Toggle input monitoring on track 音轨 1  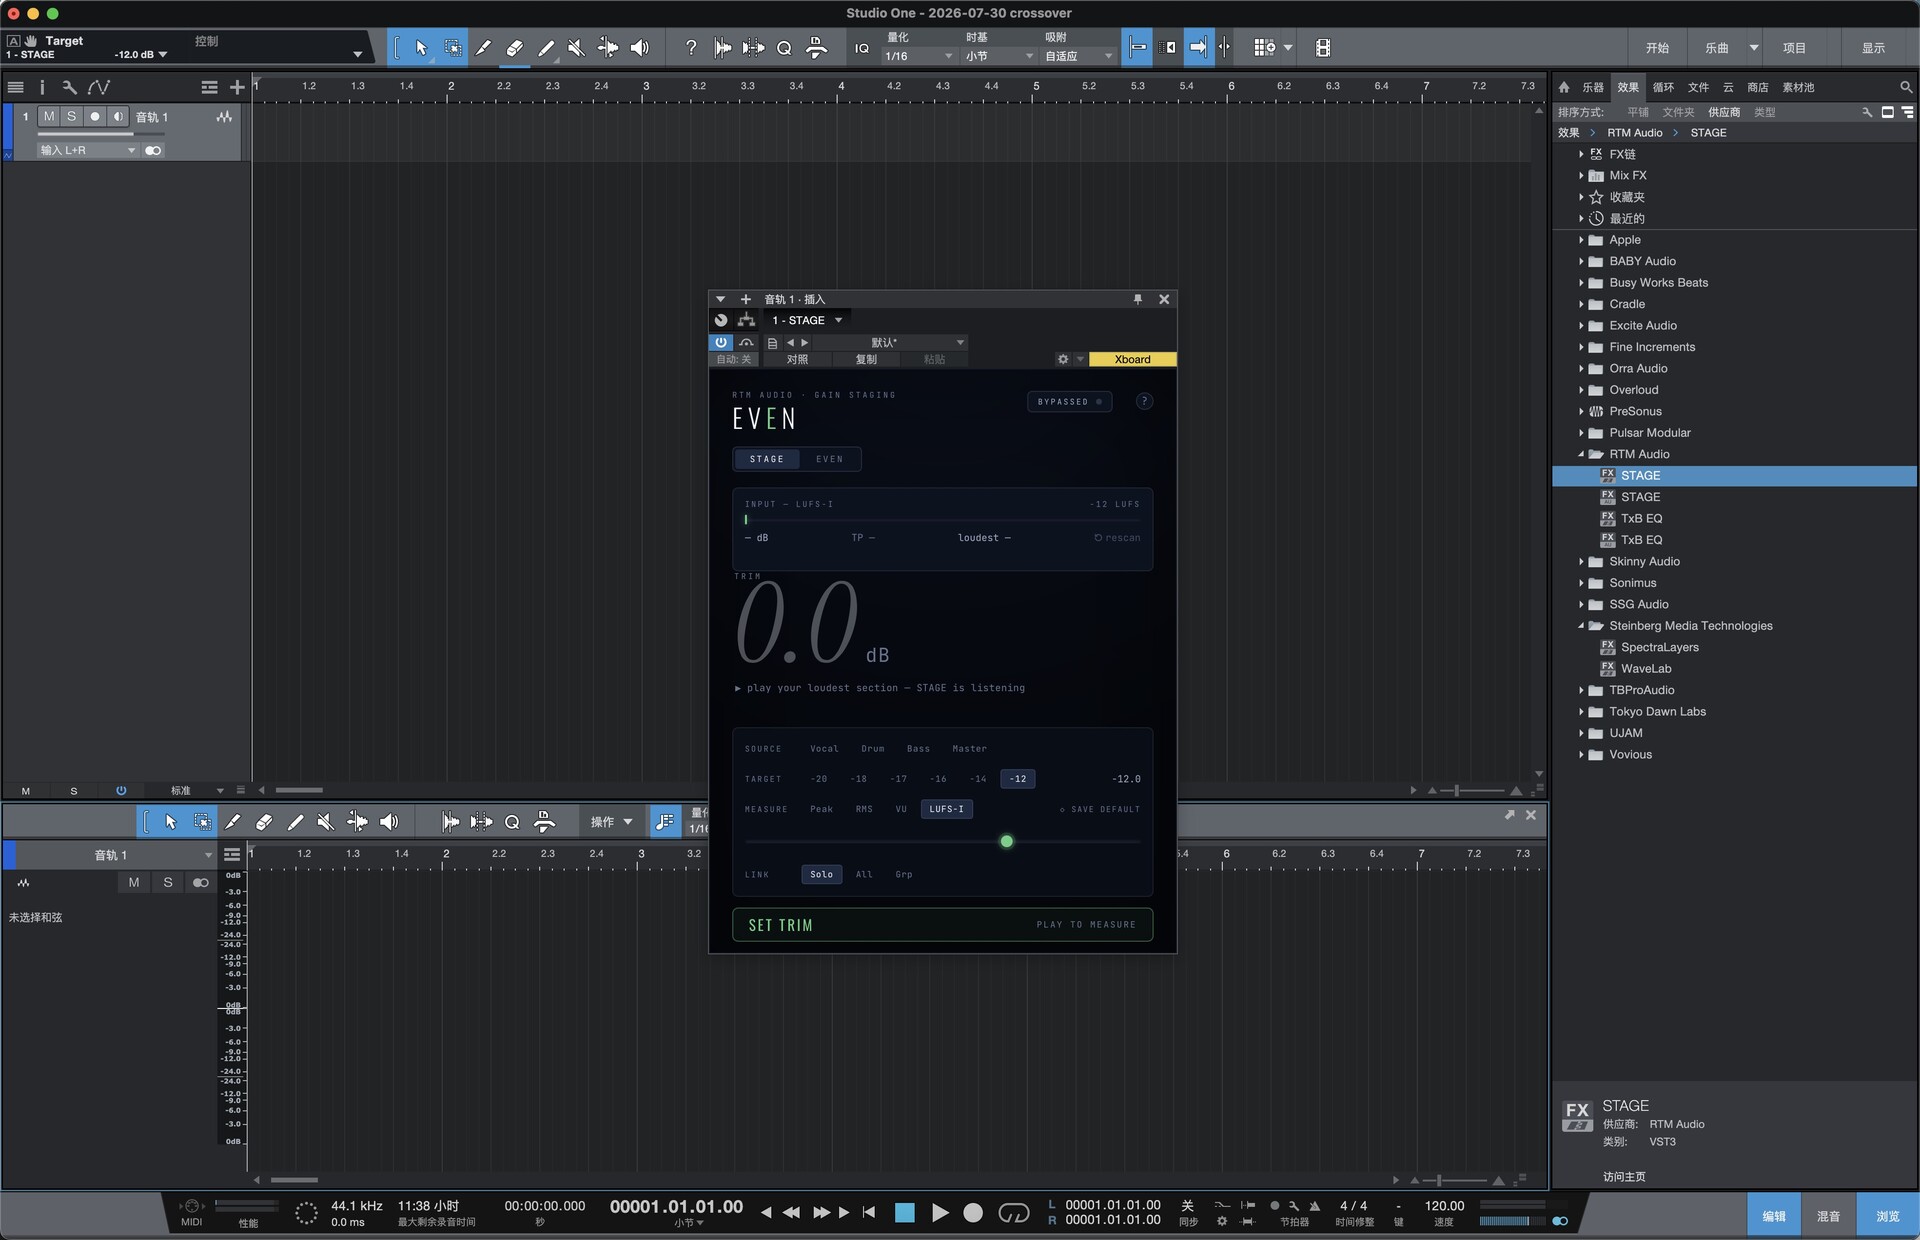pos(118,117)
